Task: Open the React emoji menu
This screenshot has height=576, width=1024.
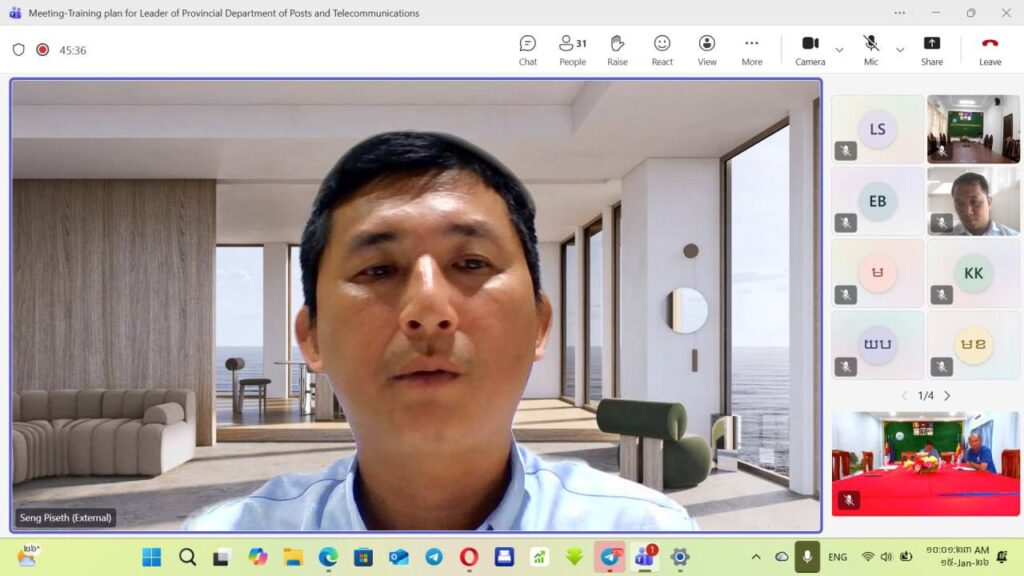Action: coord(662,50)
